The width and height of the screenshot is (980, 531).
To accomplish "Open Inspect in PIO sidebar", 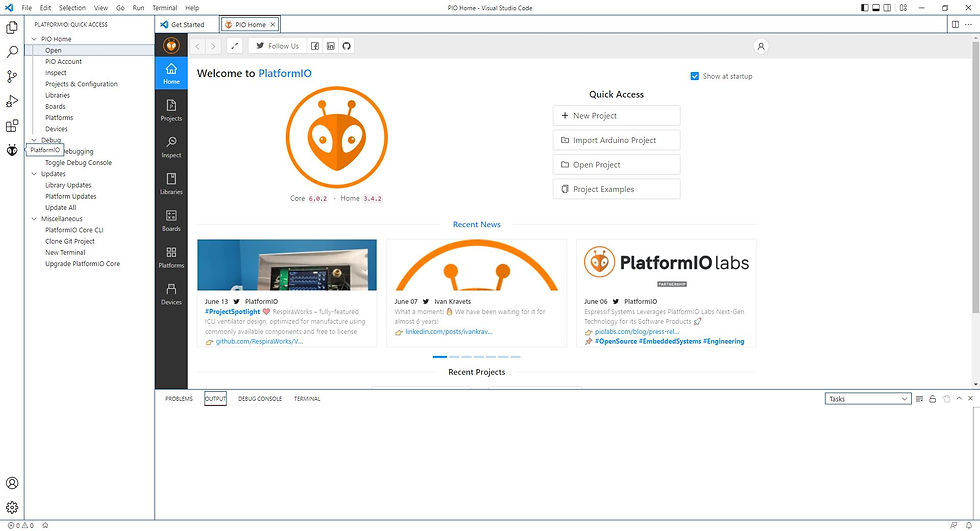I will pyautogui.click(x=171, y=147).
